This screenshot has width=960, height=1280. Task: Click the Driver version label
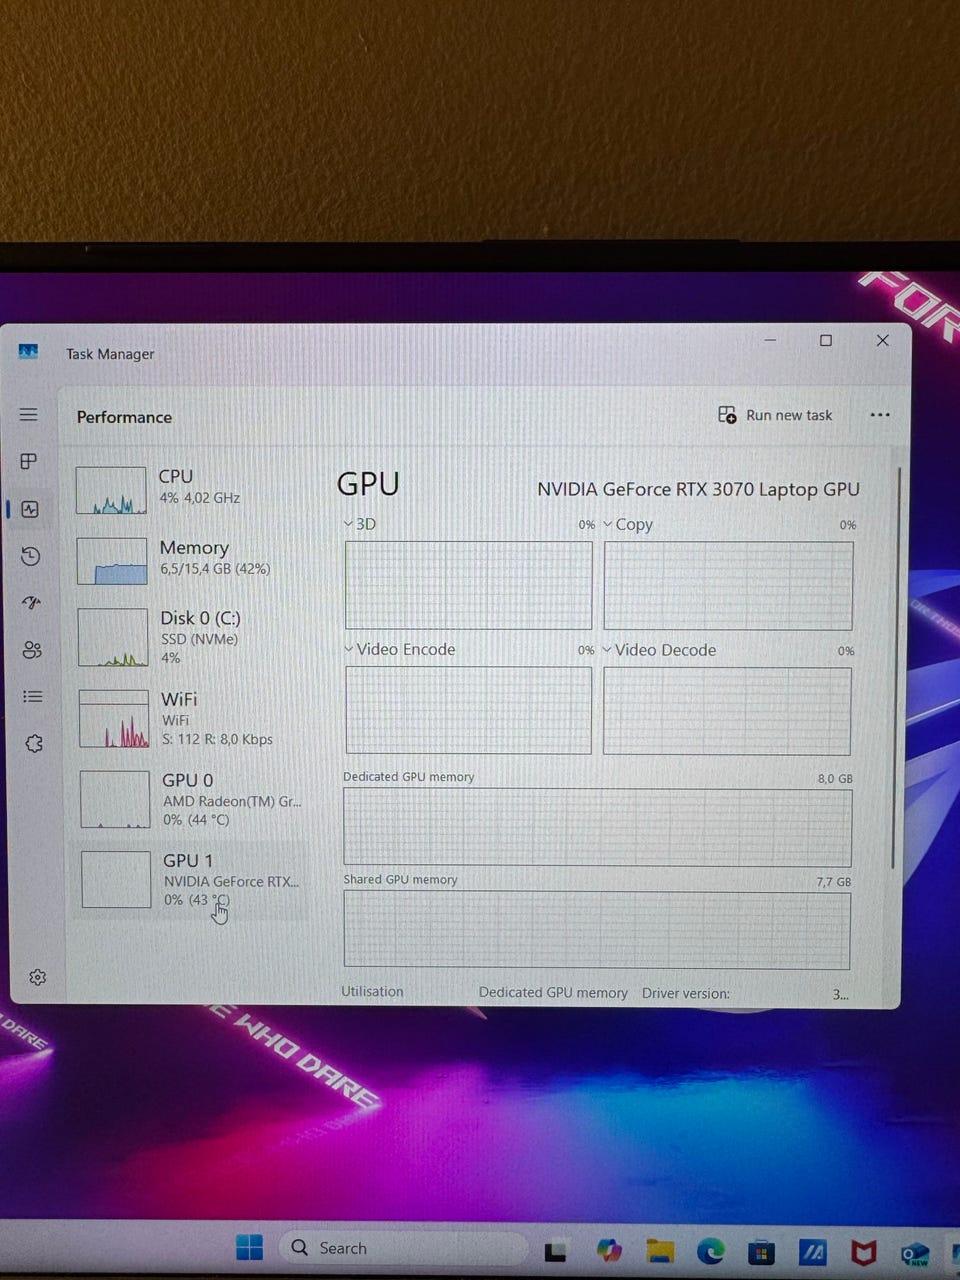(x=686, y=993)
